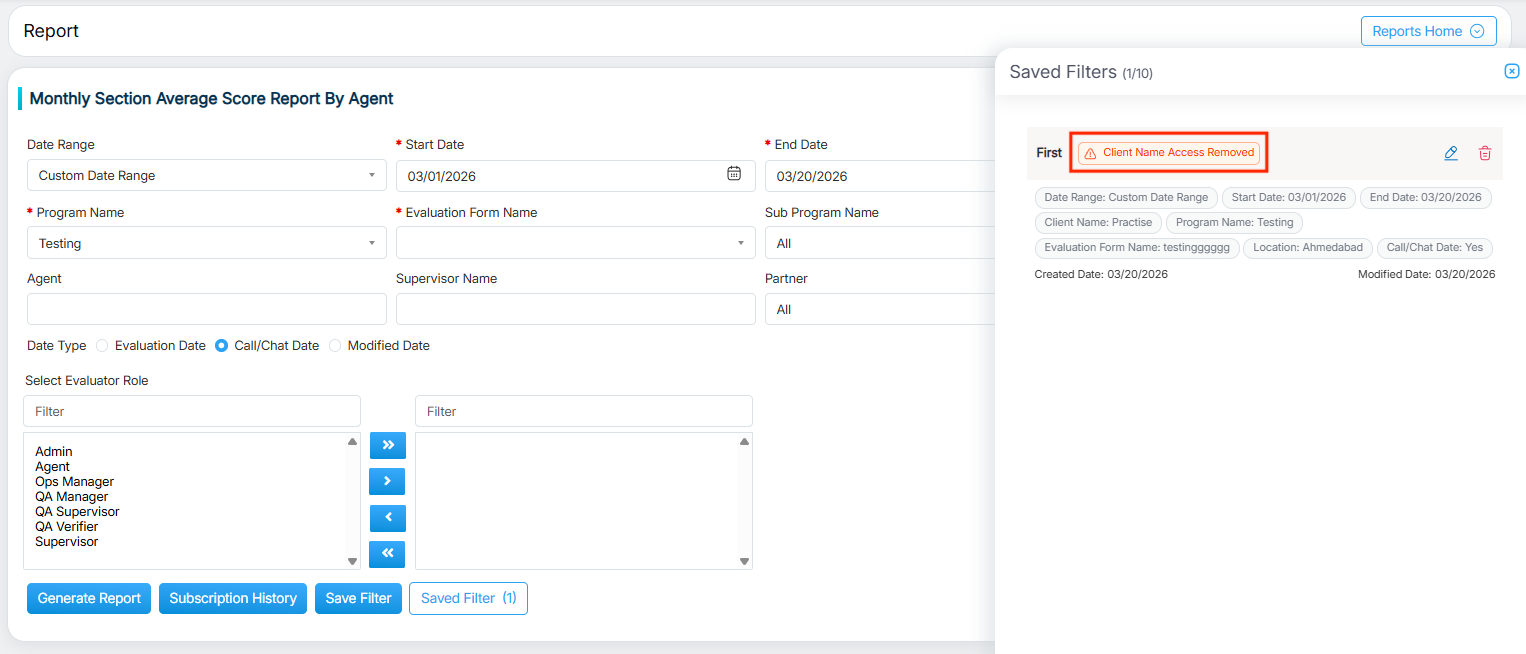
Task: Click the available roles list scrollbar
Action: [x=352, y=500]
